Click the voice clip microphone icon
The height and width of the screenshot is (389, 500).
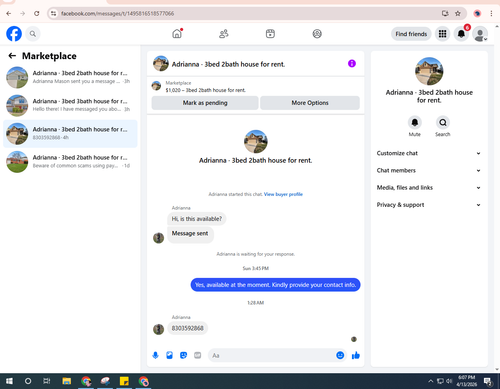click(155, 355)
